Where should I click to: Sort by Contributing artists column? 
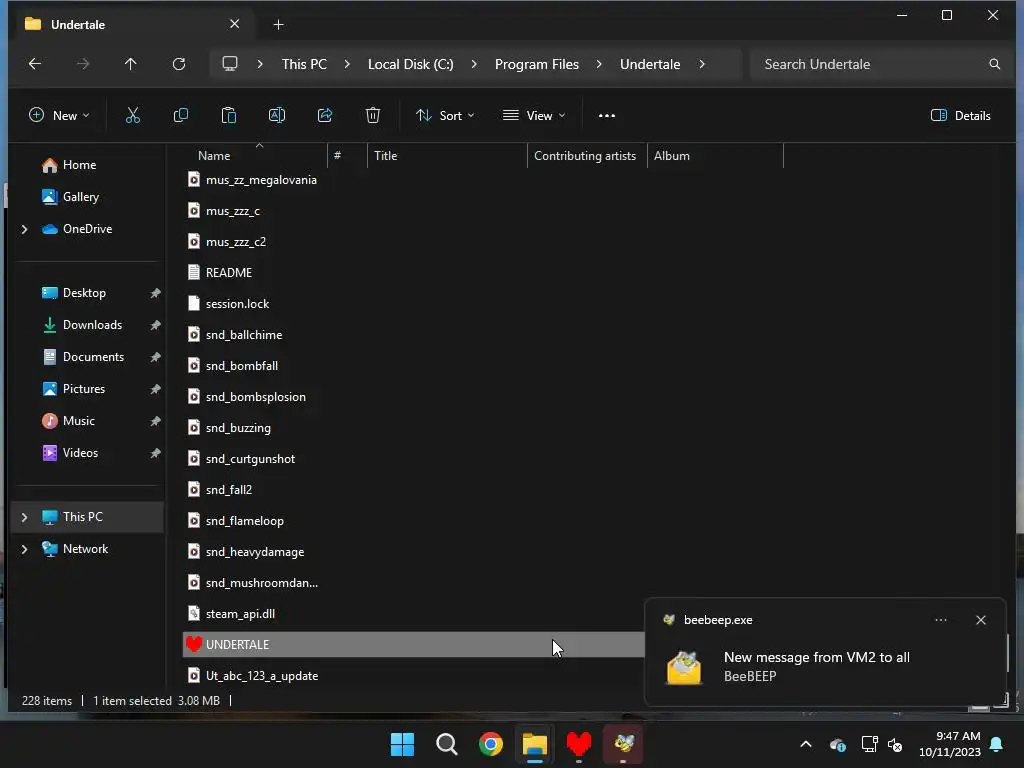(x=585, y=156)
